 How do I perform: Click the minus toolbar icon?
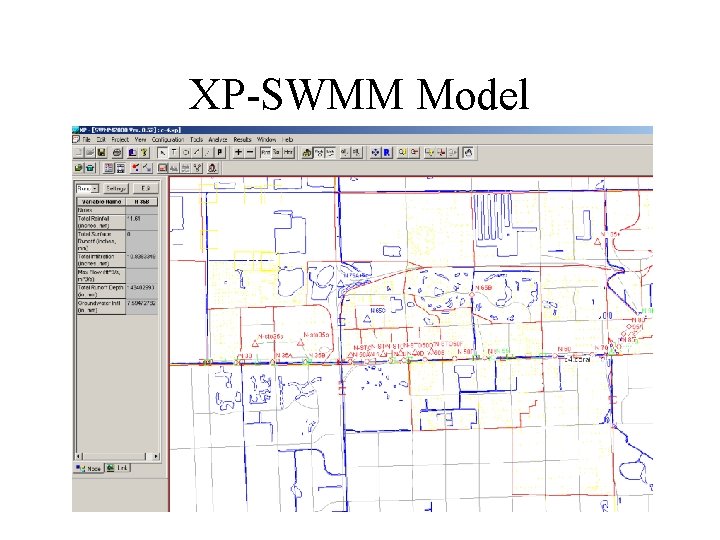pyautogui.click(x=250, y=152)
